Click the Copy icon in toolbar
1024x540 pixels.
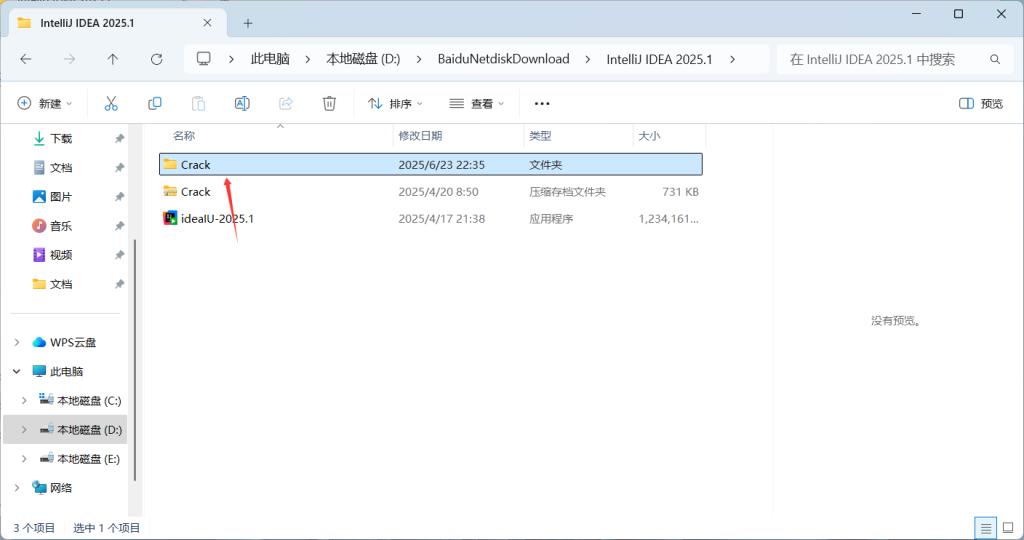(155, 103)
